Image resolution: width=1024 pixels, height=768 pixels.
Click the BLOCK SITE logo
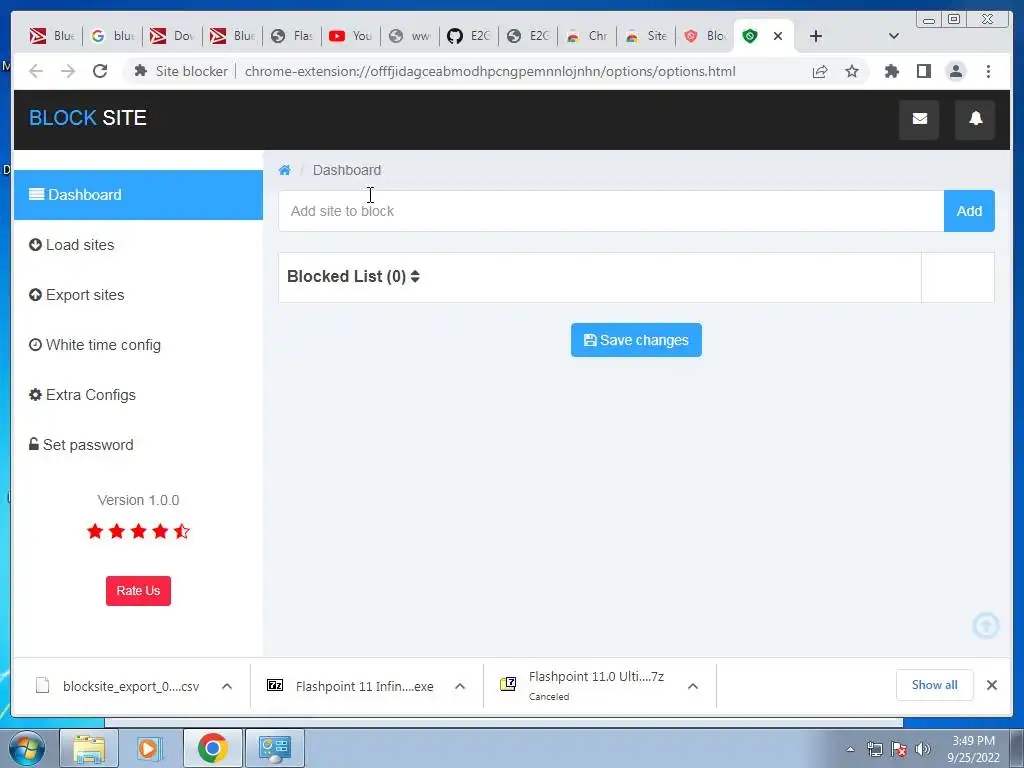point(88,118)
